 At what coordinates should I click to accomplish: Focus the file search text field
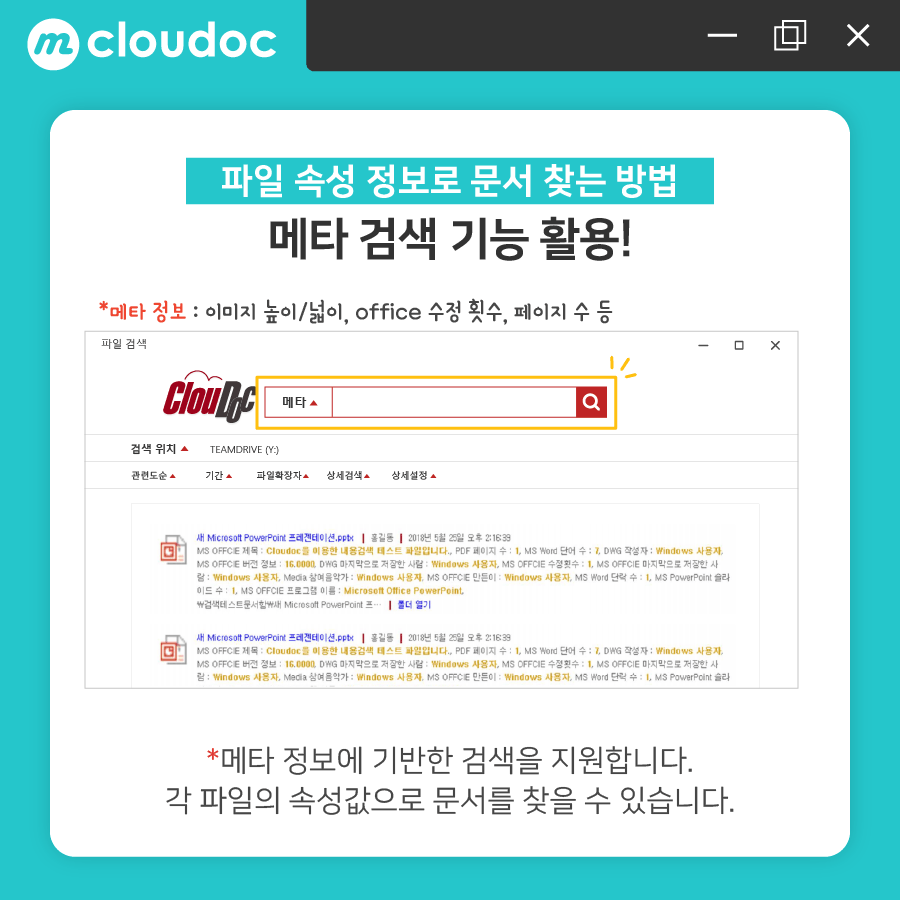tap(454, 402)
